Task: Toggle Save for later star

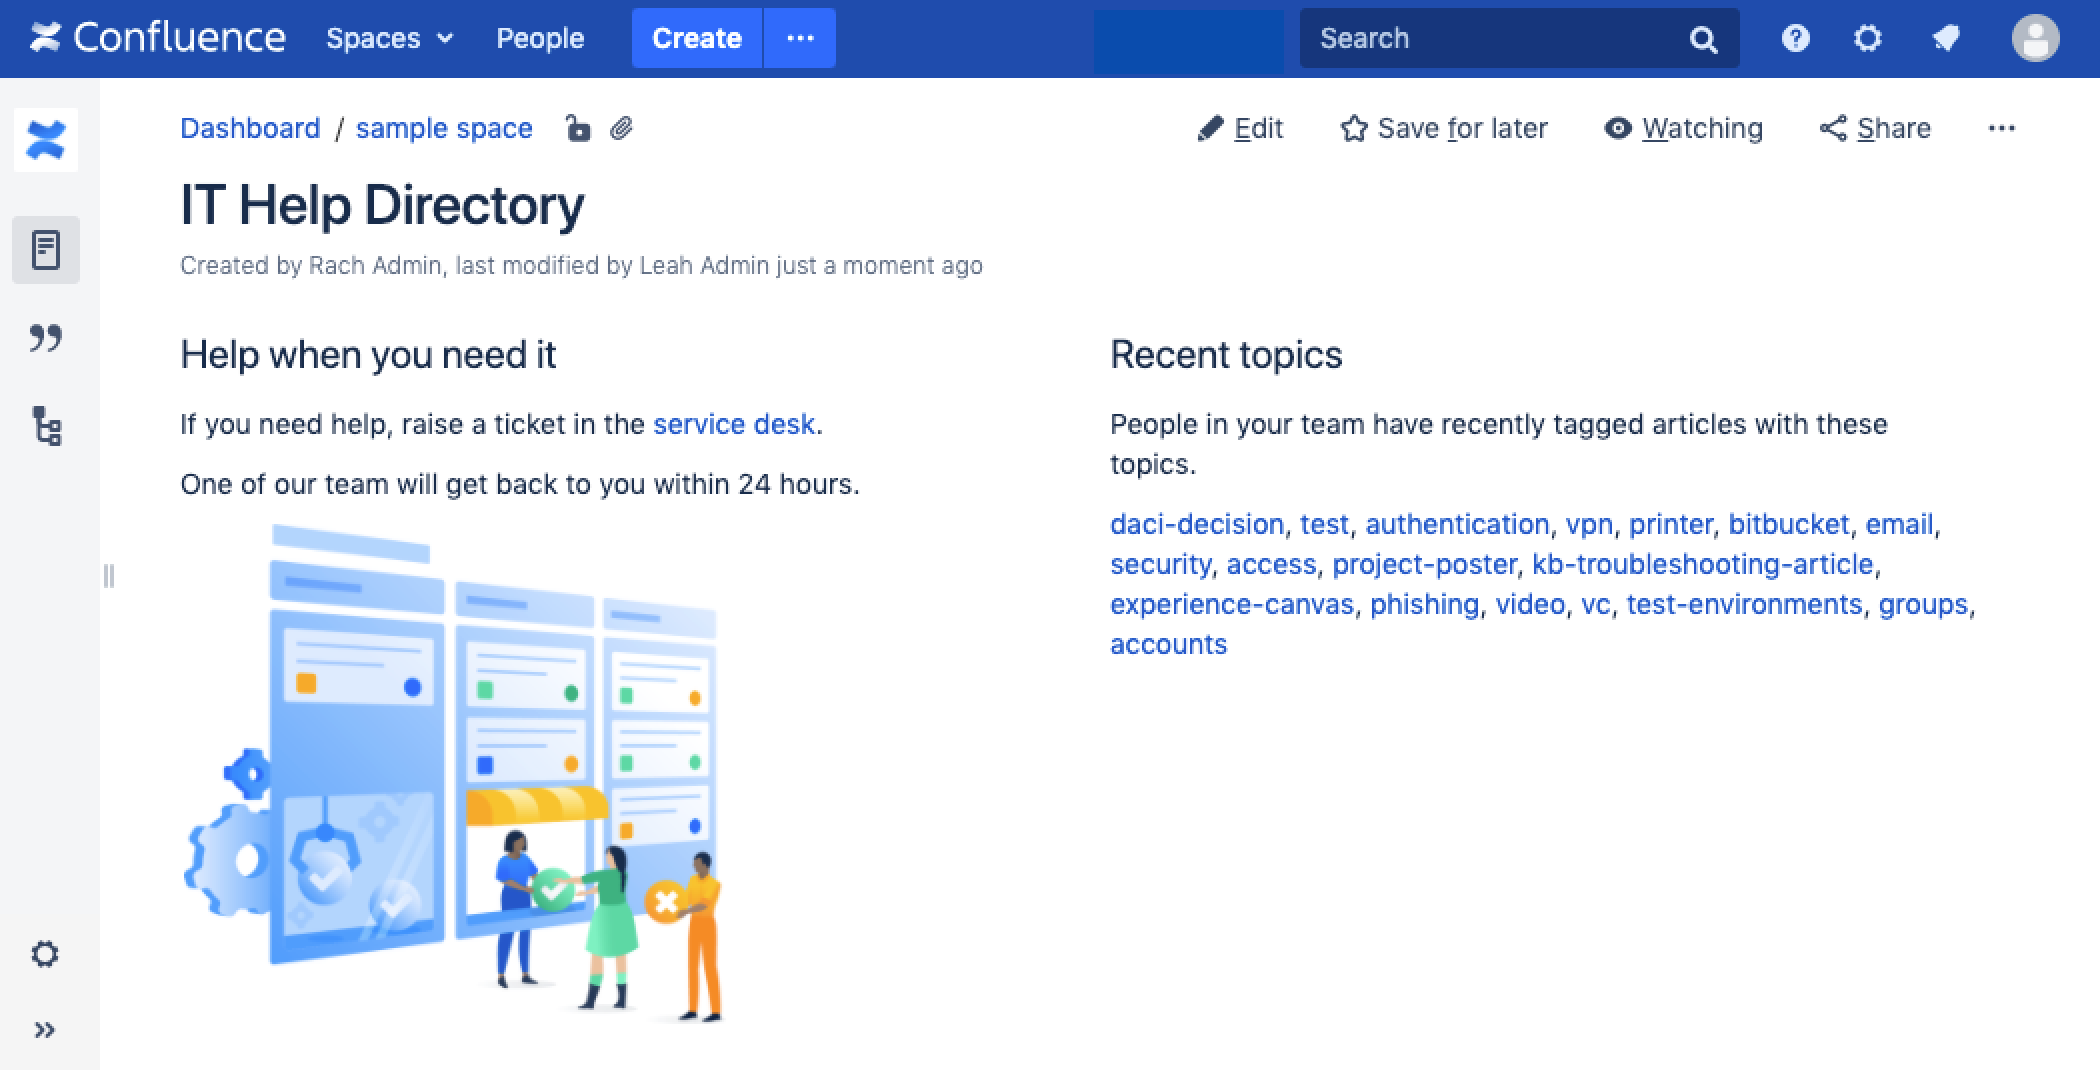Action: pos(1444,129)
